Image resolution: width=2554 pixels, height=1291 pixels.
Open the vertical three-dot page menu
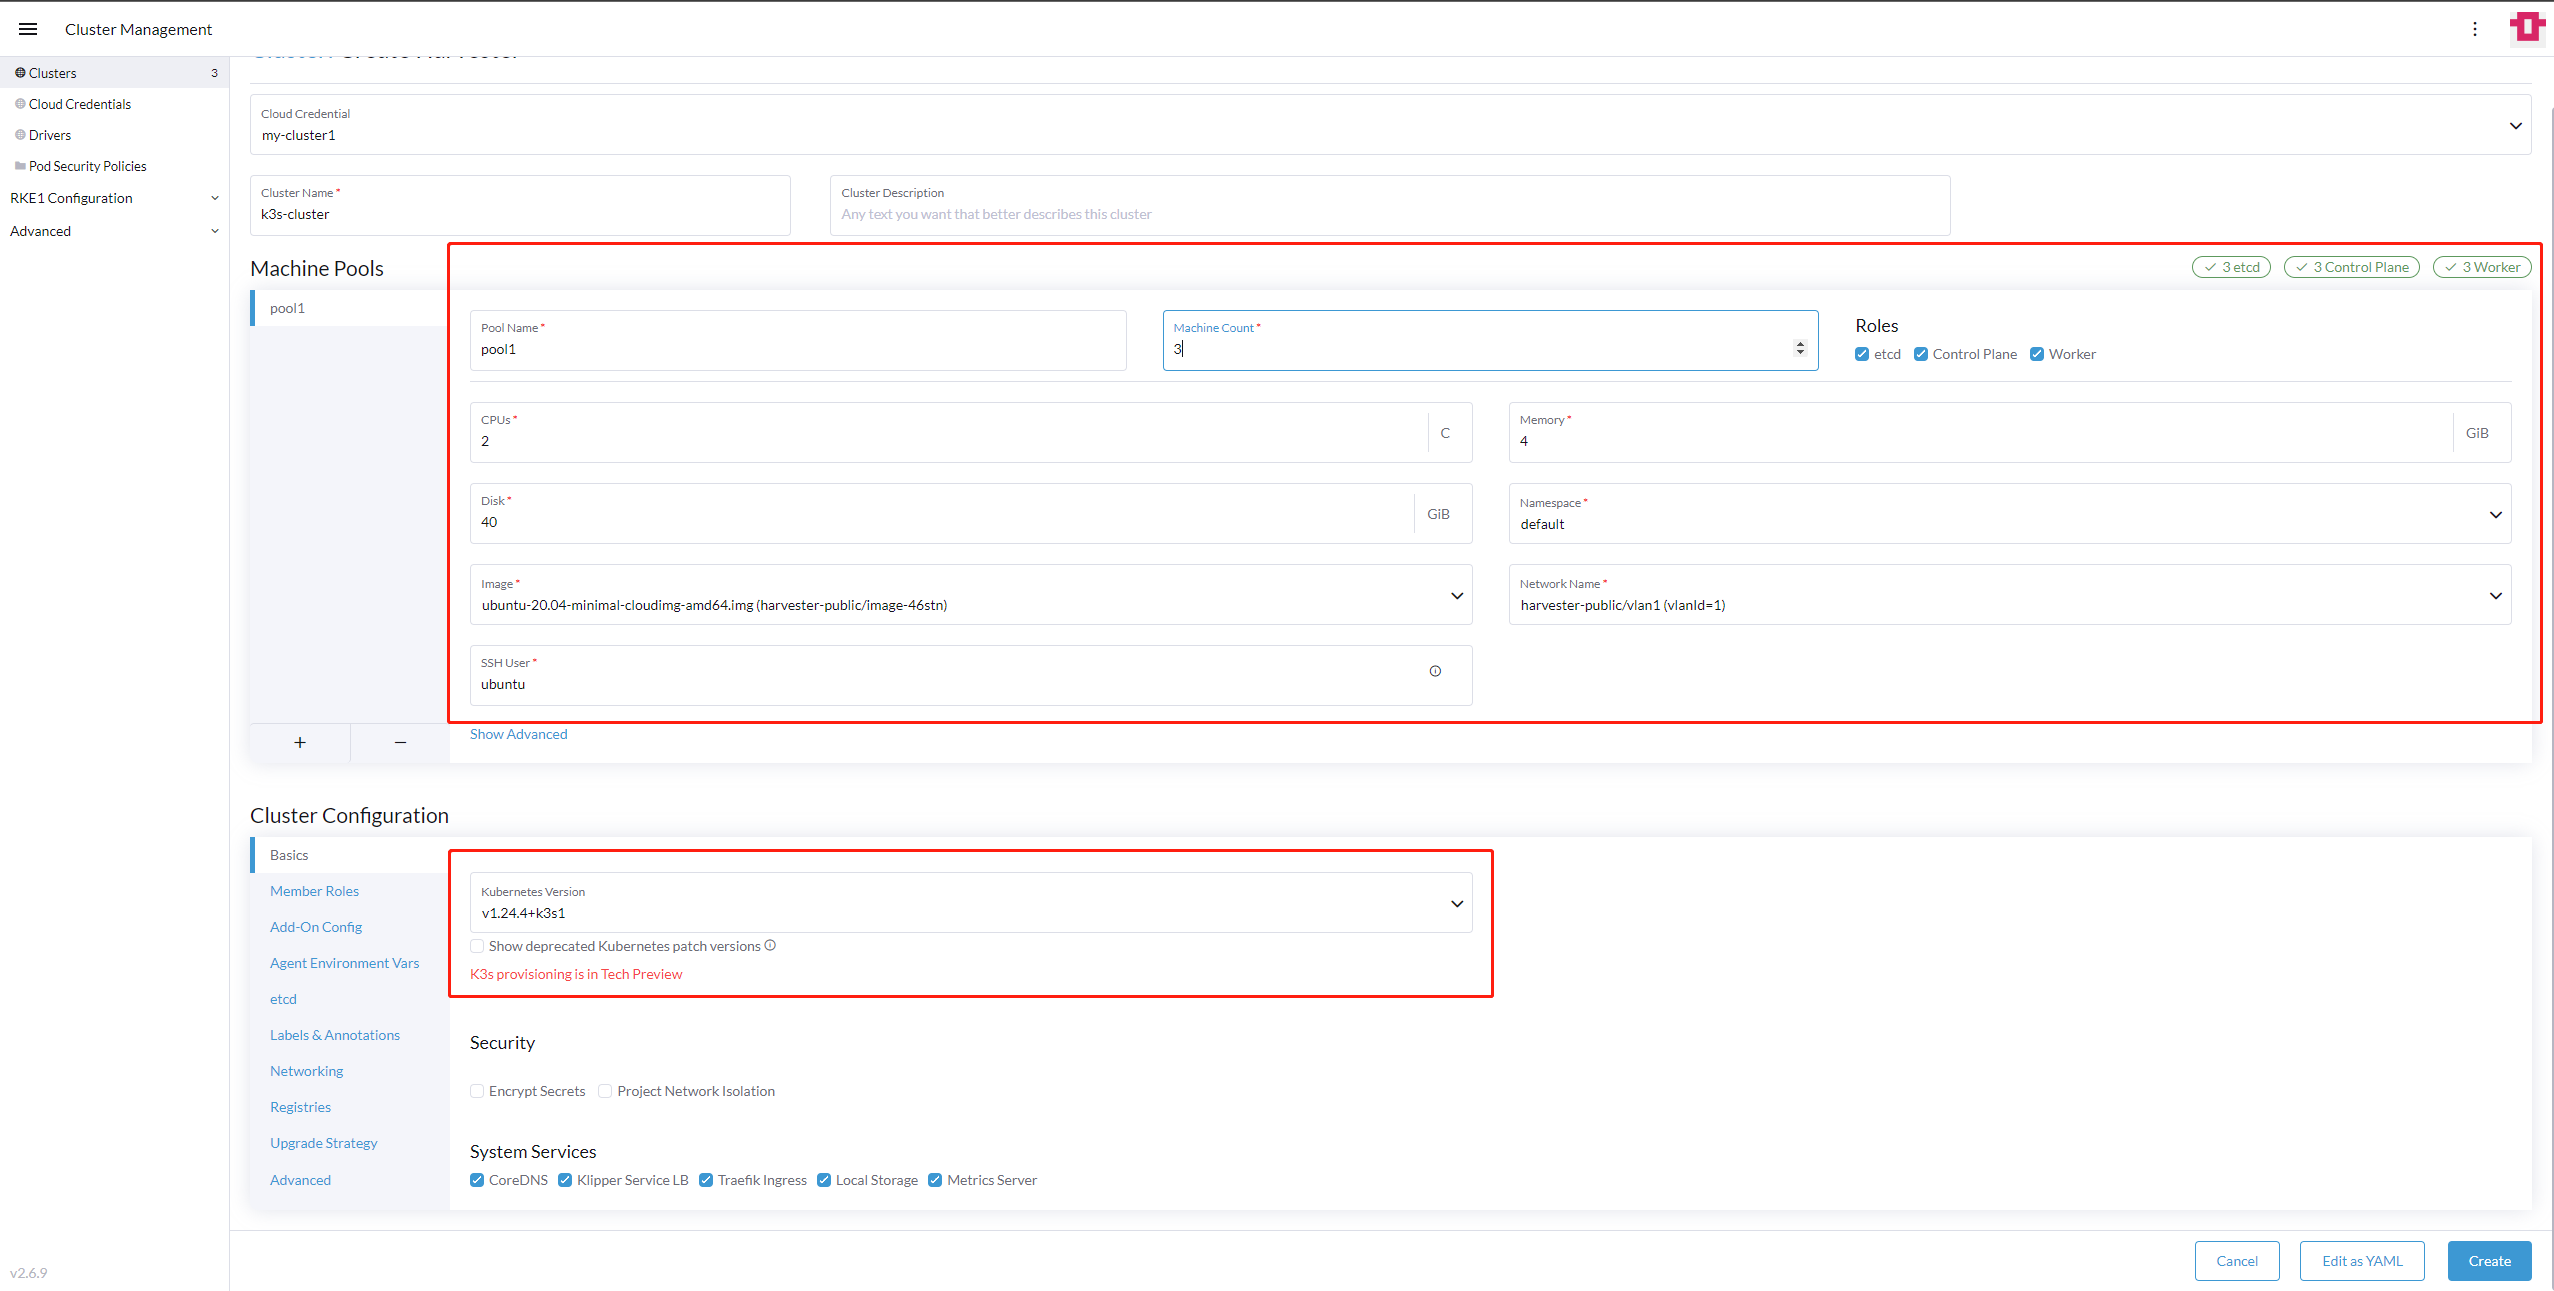[x=2475, y=29]
